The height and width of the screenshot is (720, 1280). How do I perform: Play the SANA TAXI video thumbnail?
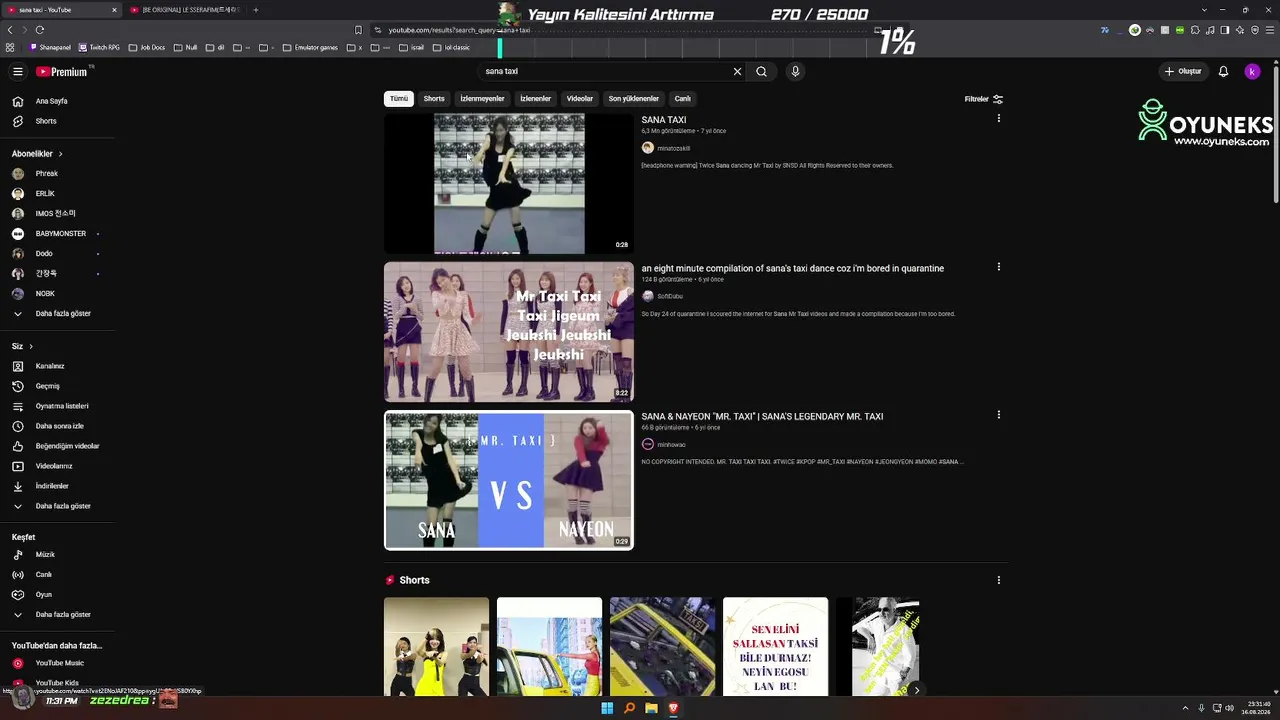[509, 184]
